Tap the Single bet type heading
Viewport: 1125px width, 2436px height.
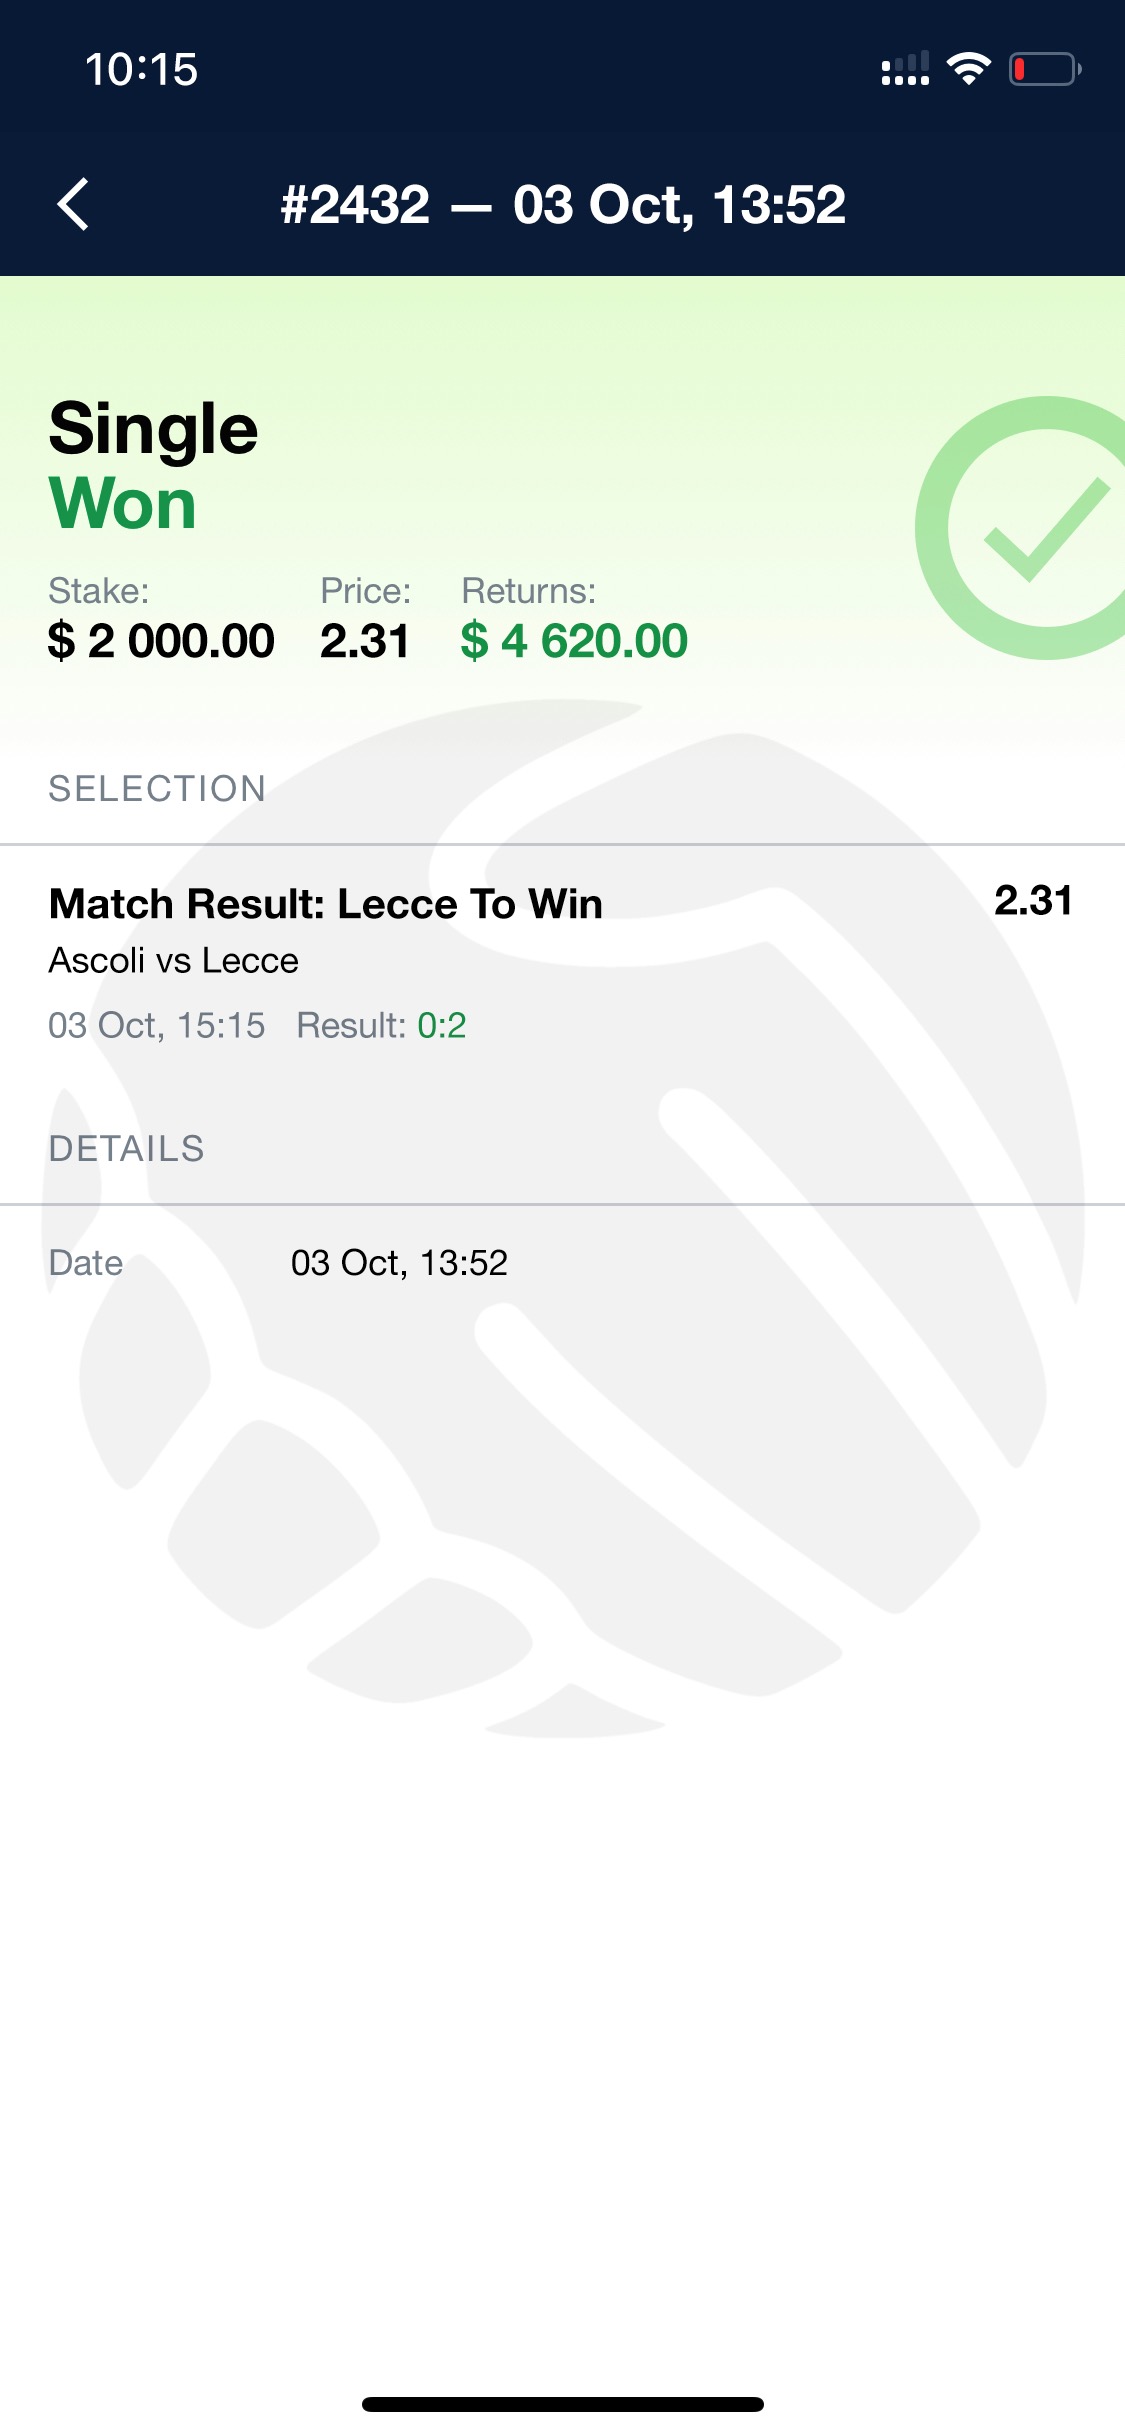pyautogui.click(x=154, y=428)
